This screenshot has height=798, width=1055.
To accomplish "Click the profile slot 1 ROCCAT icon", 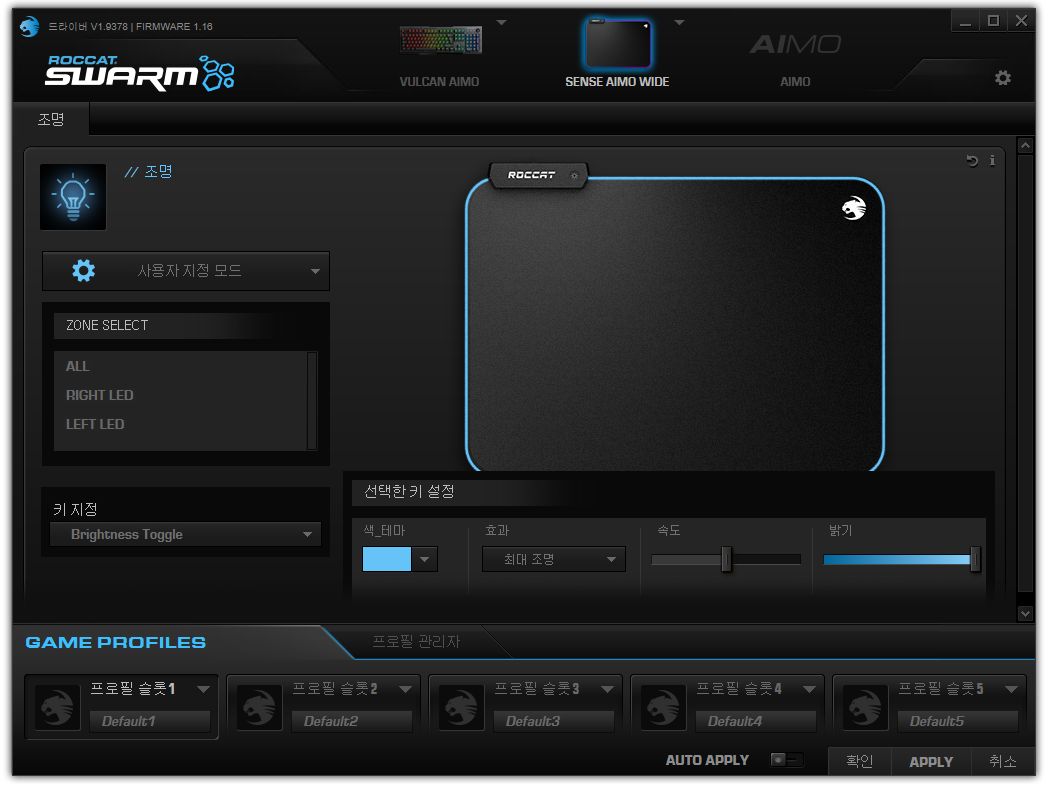I will (x=58, y=707).
